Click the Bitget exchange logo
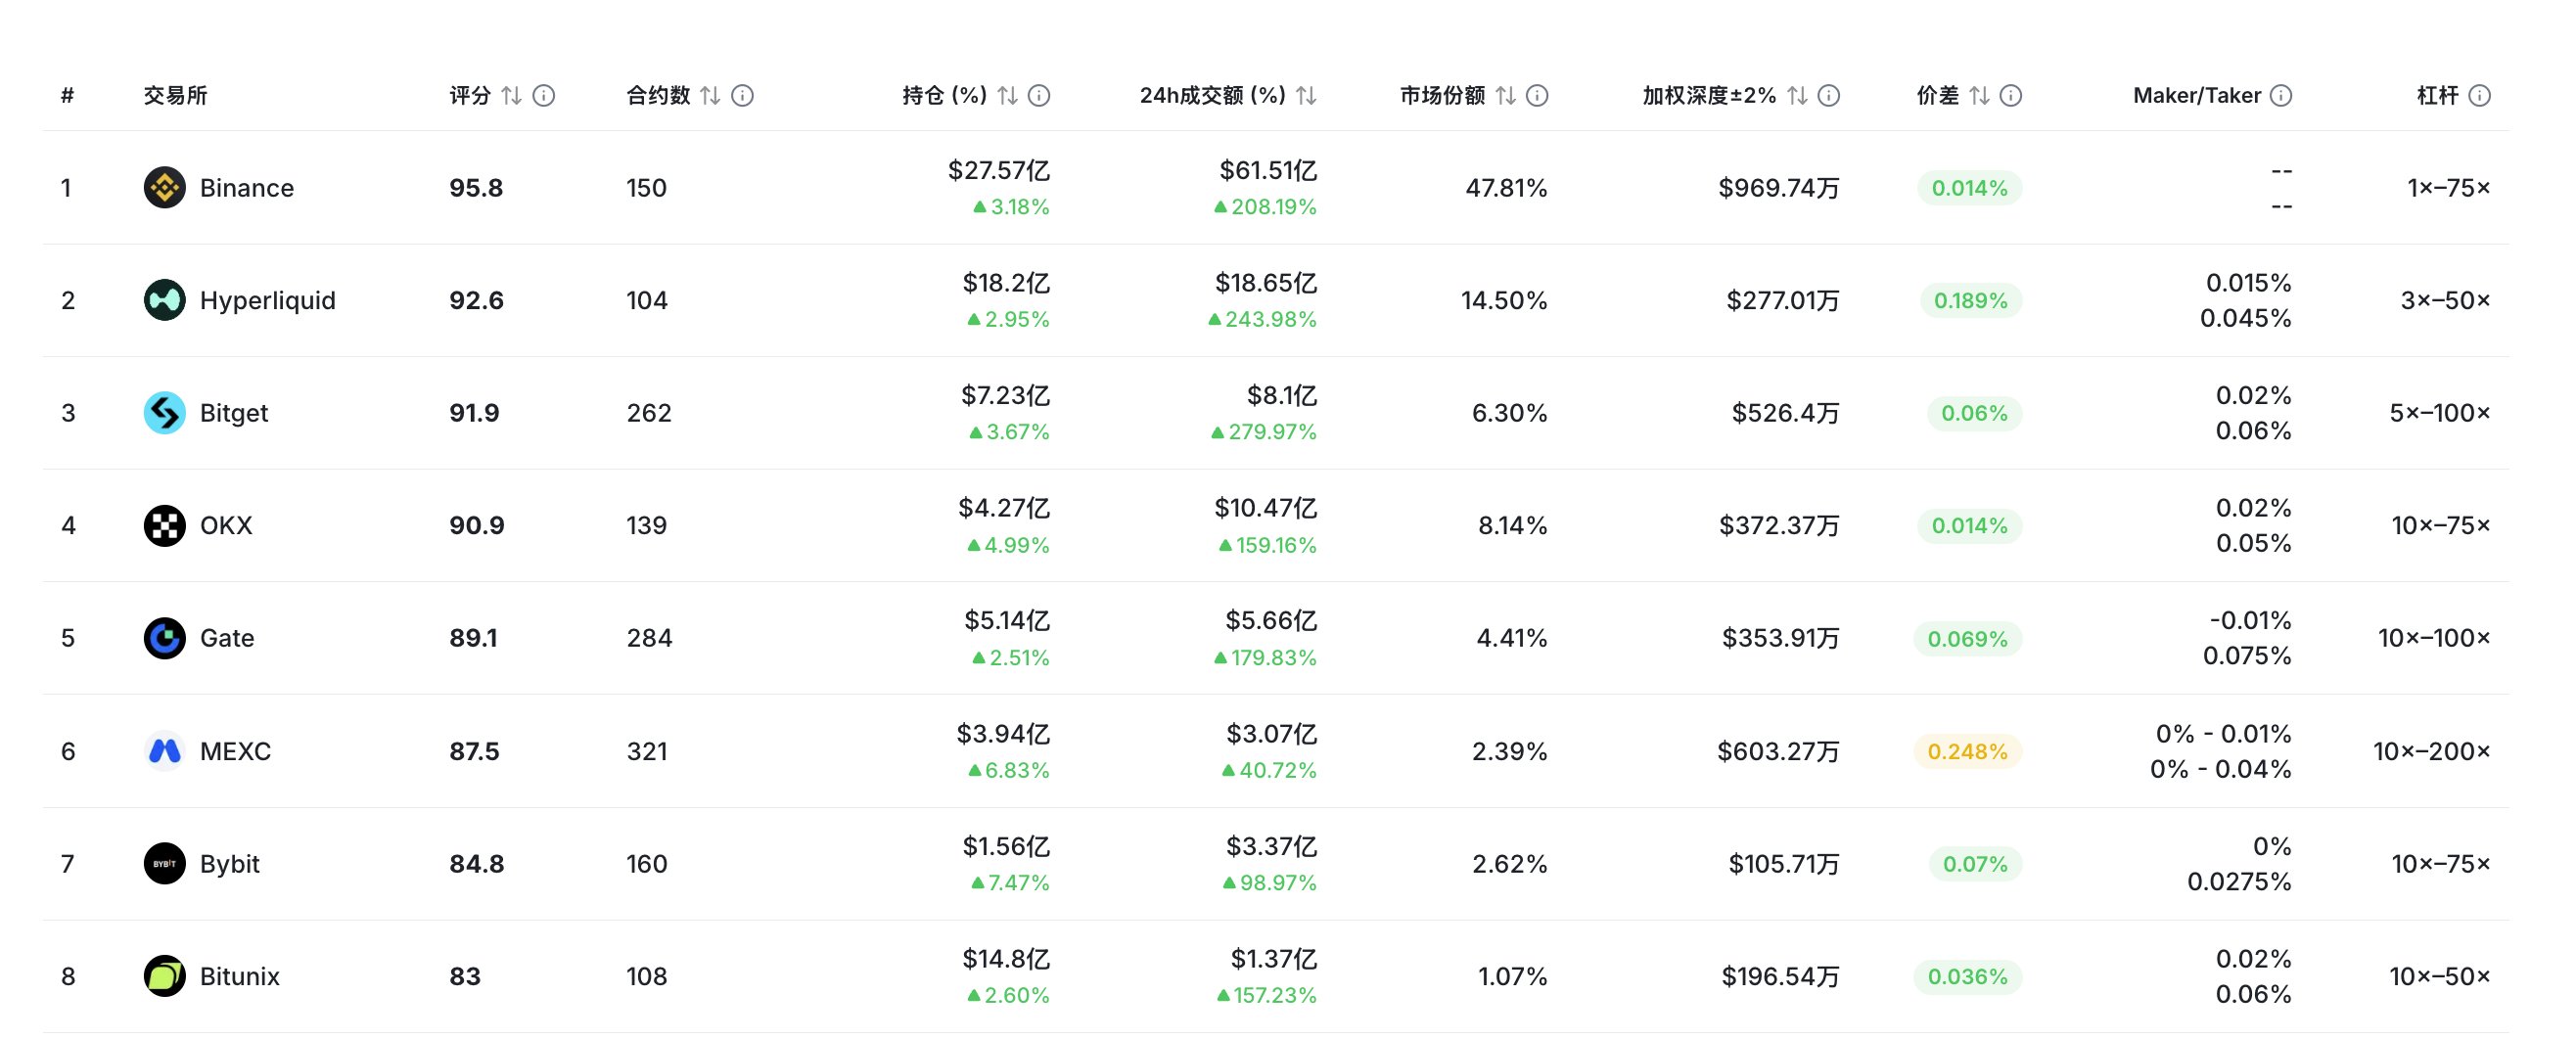2576x1039 pixels. point(164,413)
